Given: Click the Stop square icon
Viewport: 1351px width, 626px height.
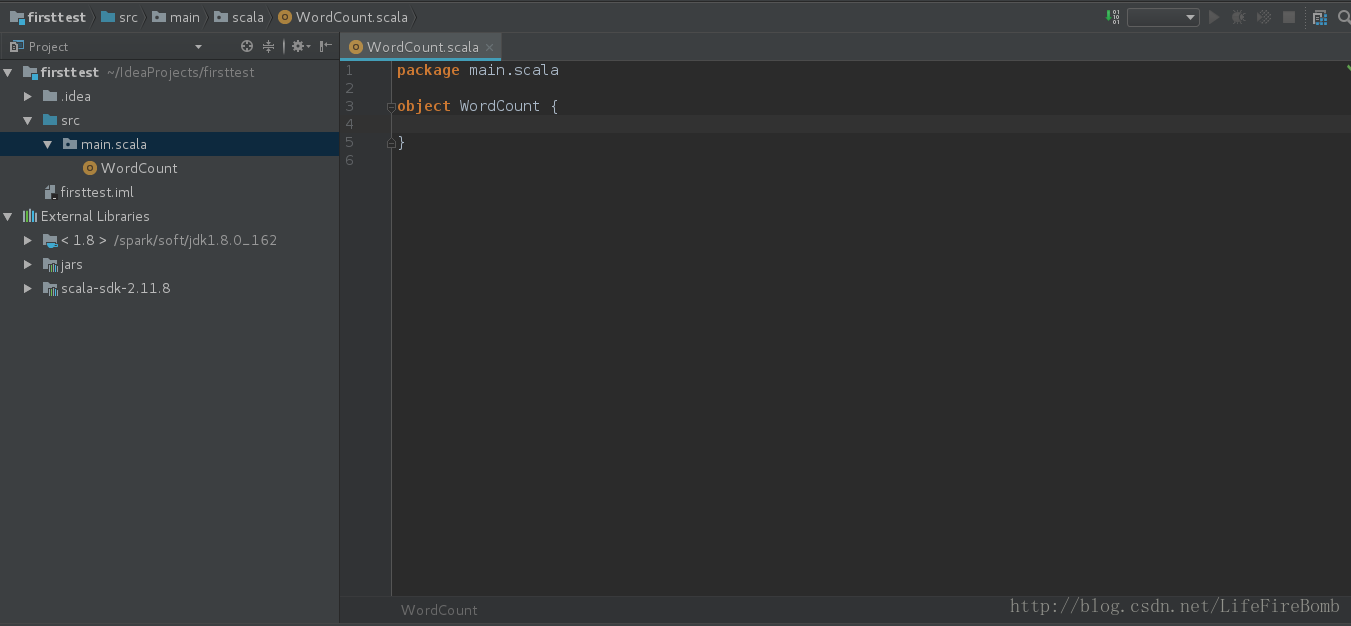Looking at the screenshot, I should coord(1289,17).
